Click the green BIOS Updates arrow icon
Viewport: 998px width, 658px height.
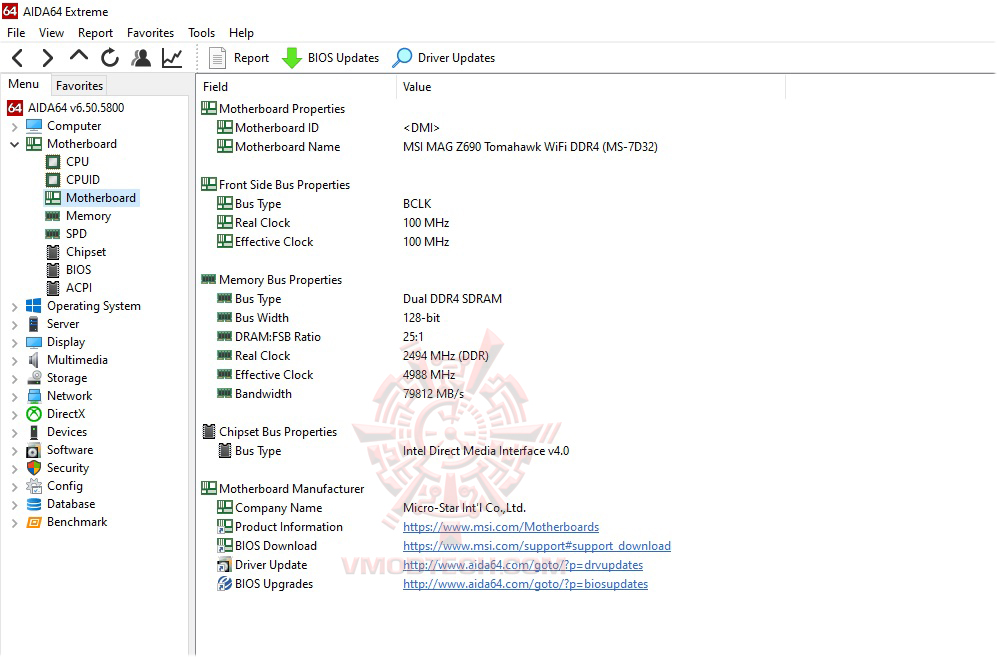pos(292,58)
